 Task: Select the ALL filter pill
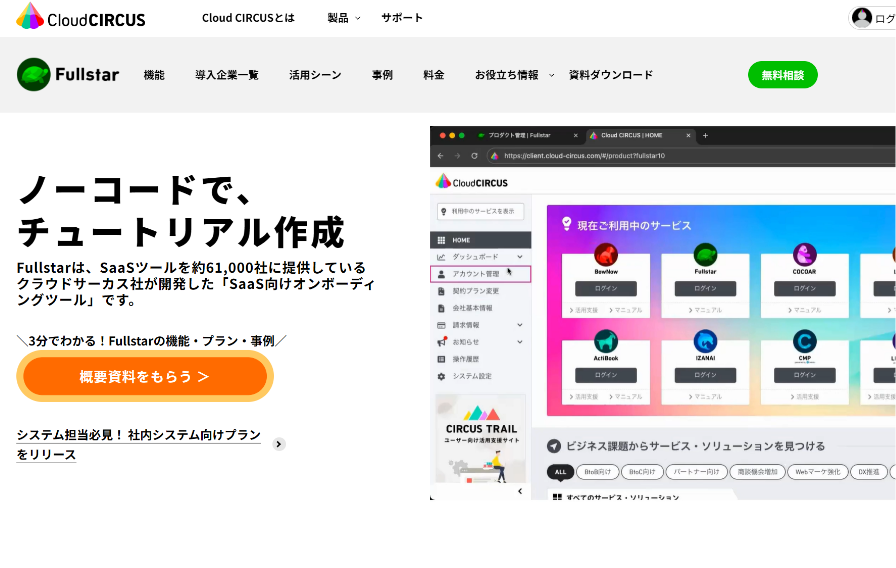(x=560, y=471)
